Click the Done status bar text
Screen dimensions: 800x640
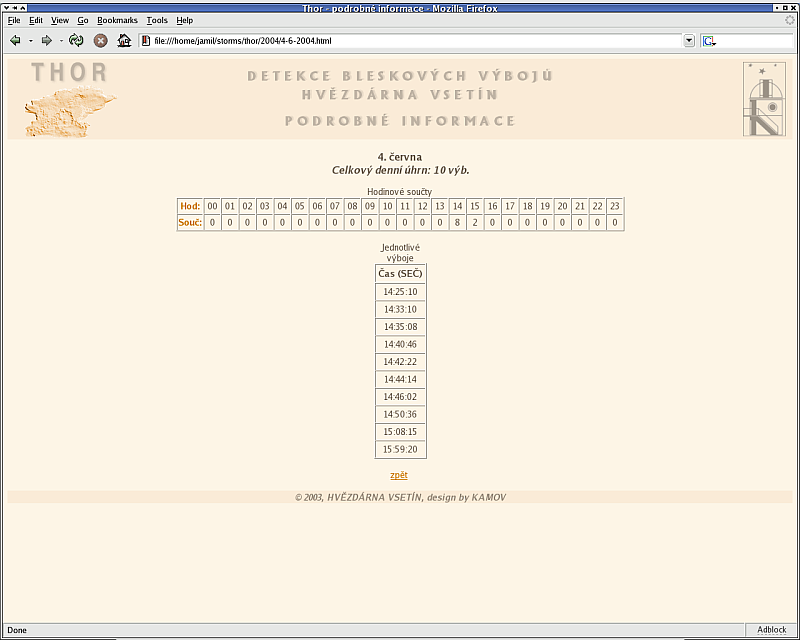pos(17,630)
